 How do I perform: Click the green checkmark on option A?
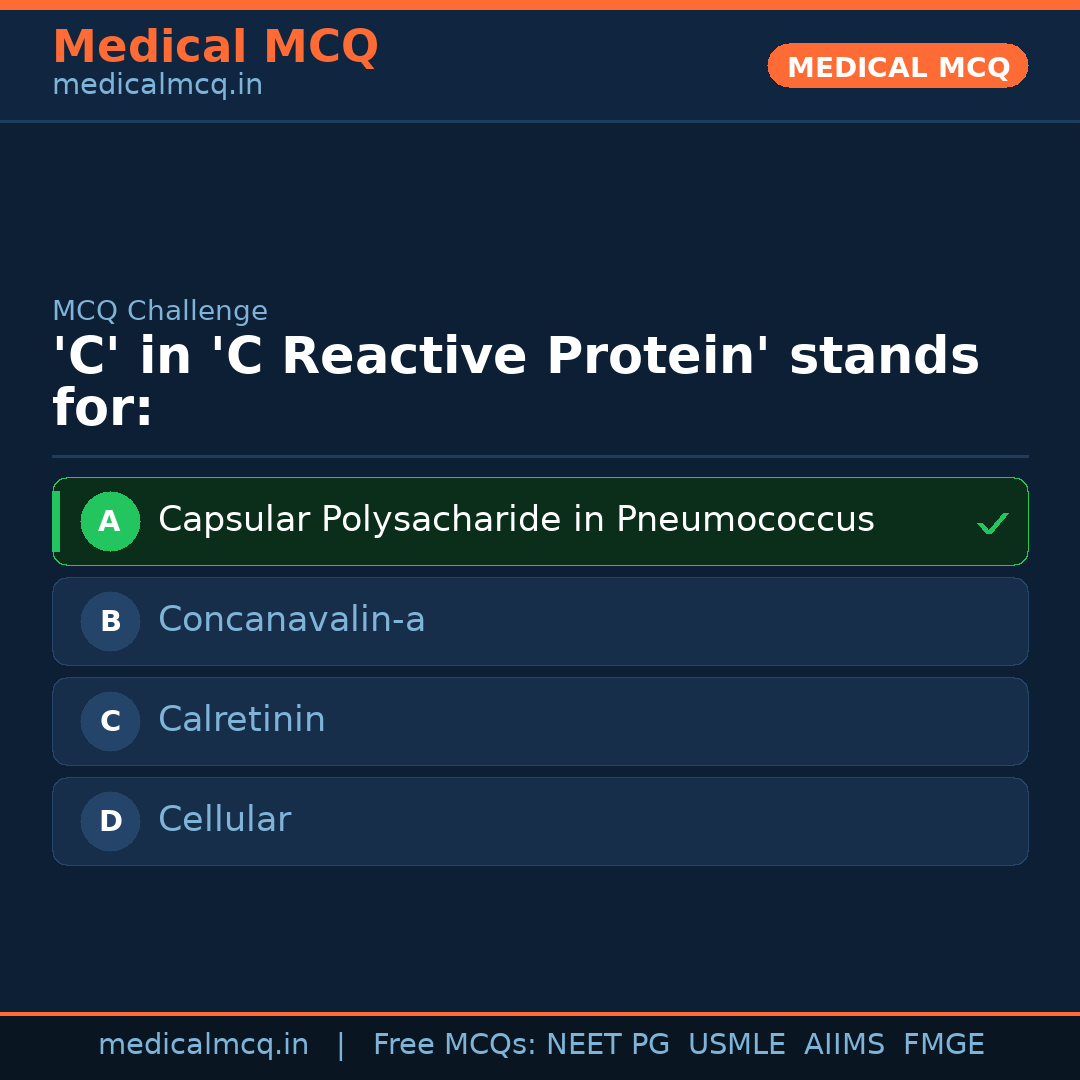[x=993, y=521]
